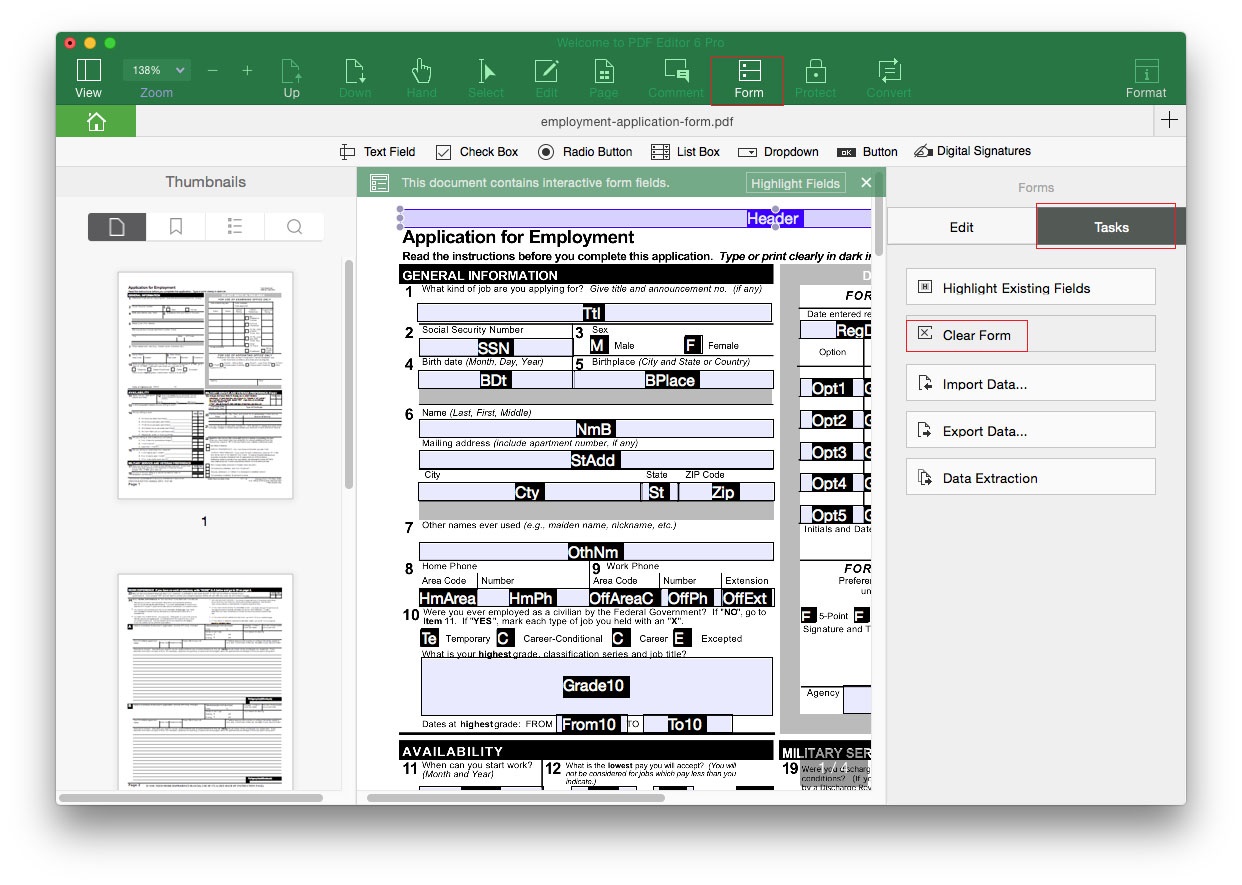Select the Opt1 field
1242x885 pixels.
(x=829, y=388)
